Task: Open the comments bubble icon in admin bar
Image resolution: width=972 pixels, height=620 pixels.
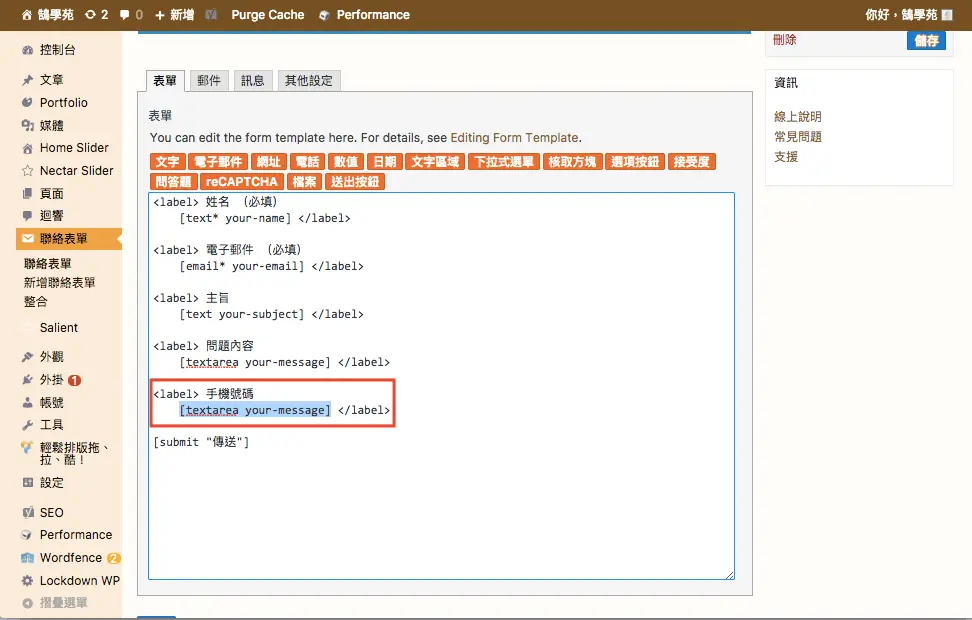Action: [x=124, y=15]
